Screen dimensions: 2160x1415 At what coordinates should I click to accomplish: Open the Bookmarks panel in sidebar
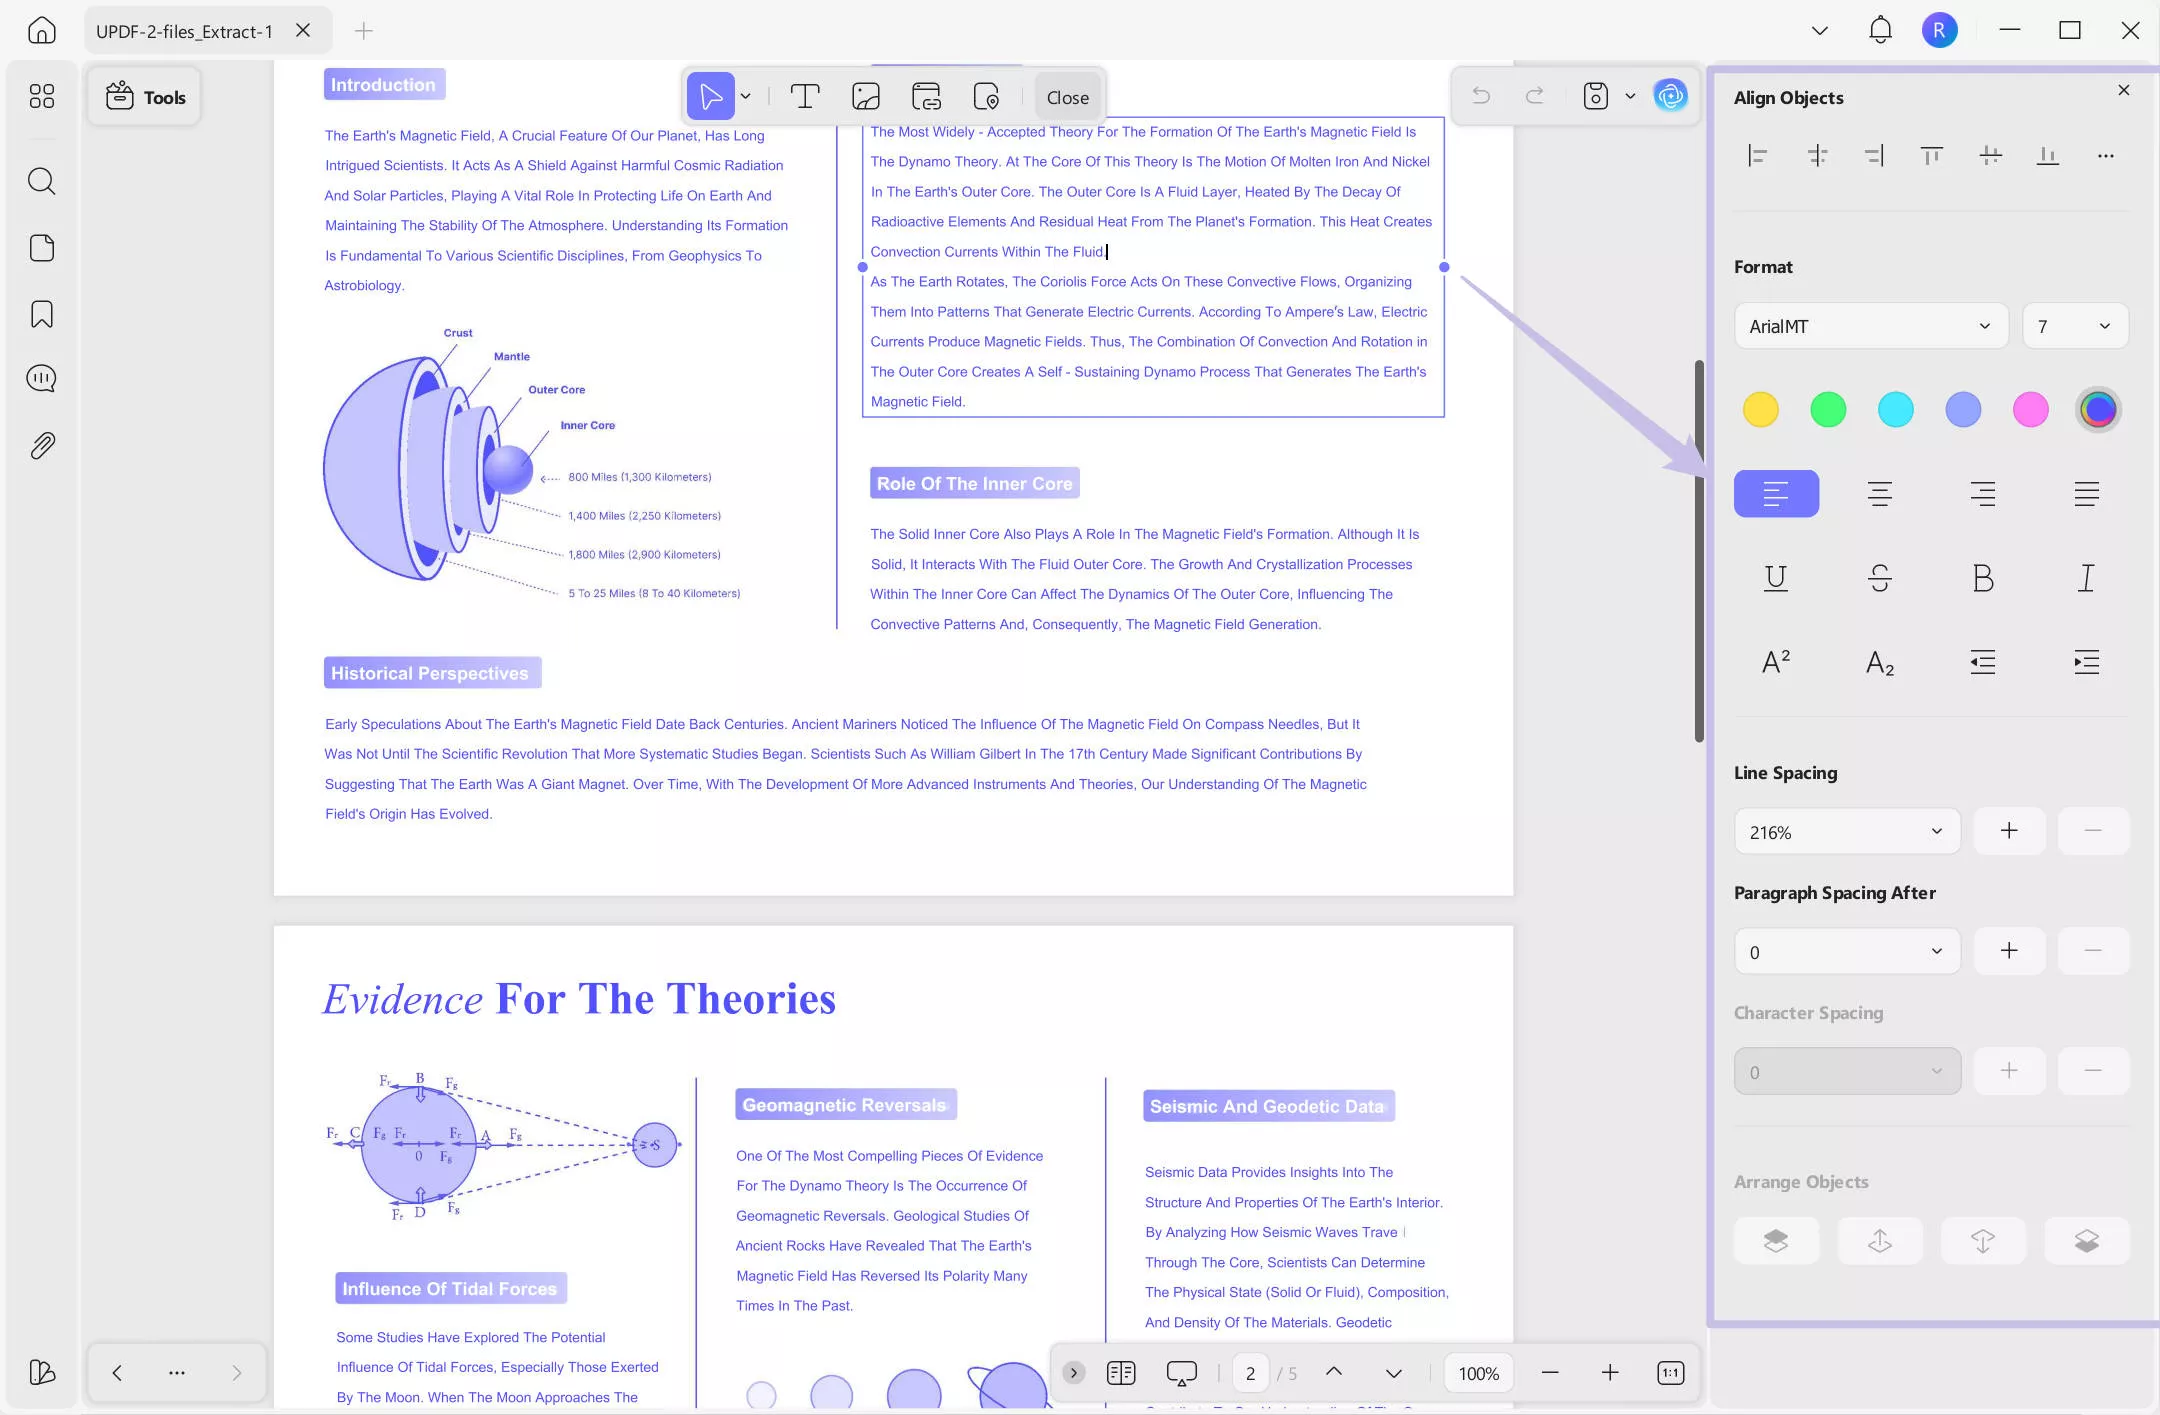42,314
